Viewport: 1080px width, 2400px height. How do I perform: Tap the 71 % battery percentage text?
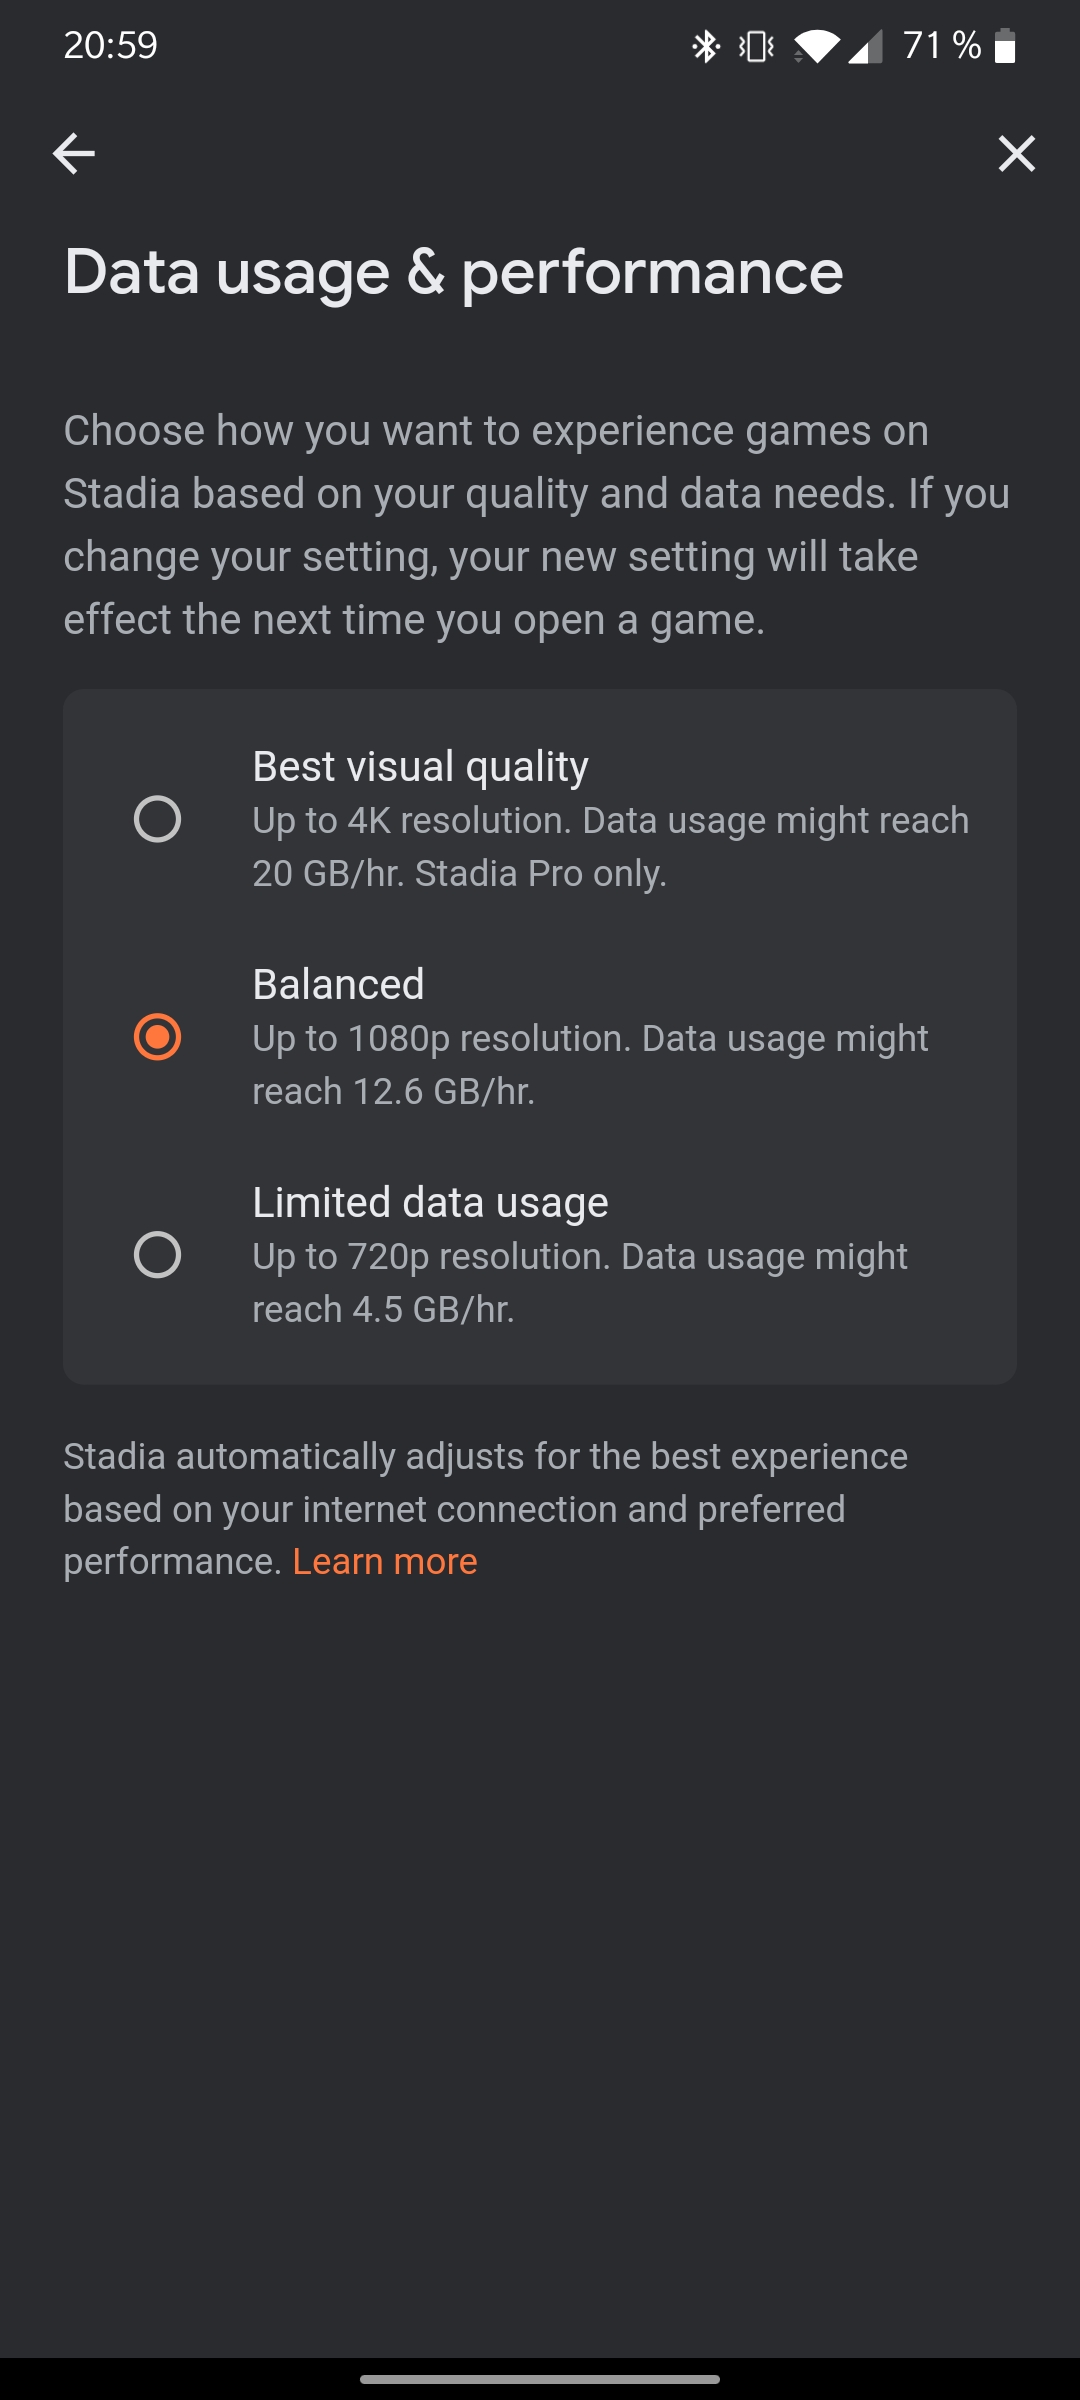click(941, 46)
